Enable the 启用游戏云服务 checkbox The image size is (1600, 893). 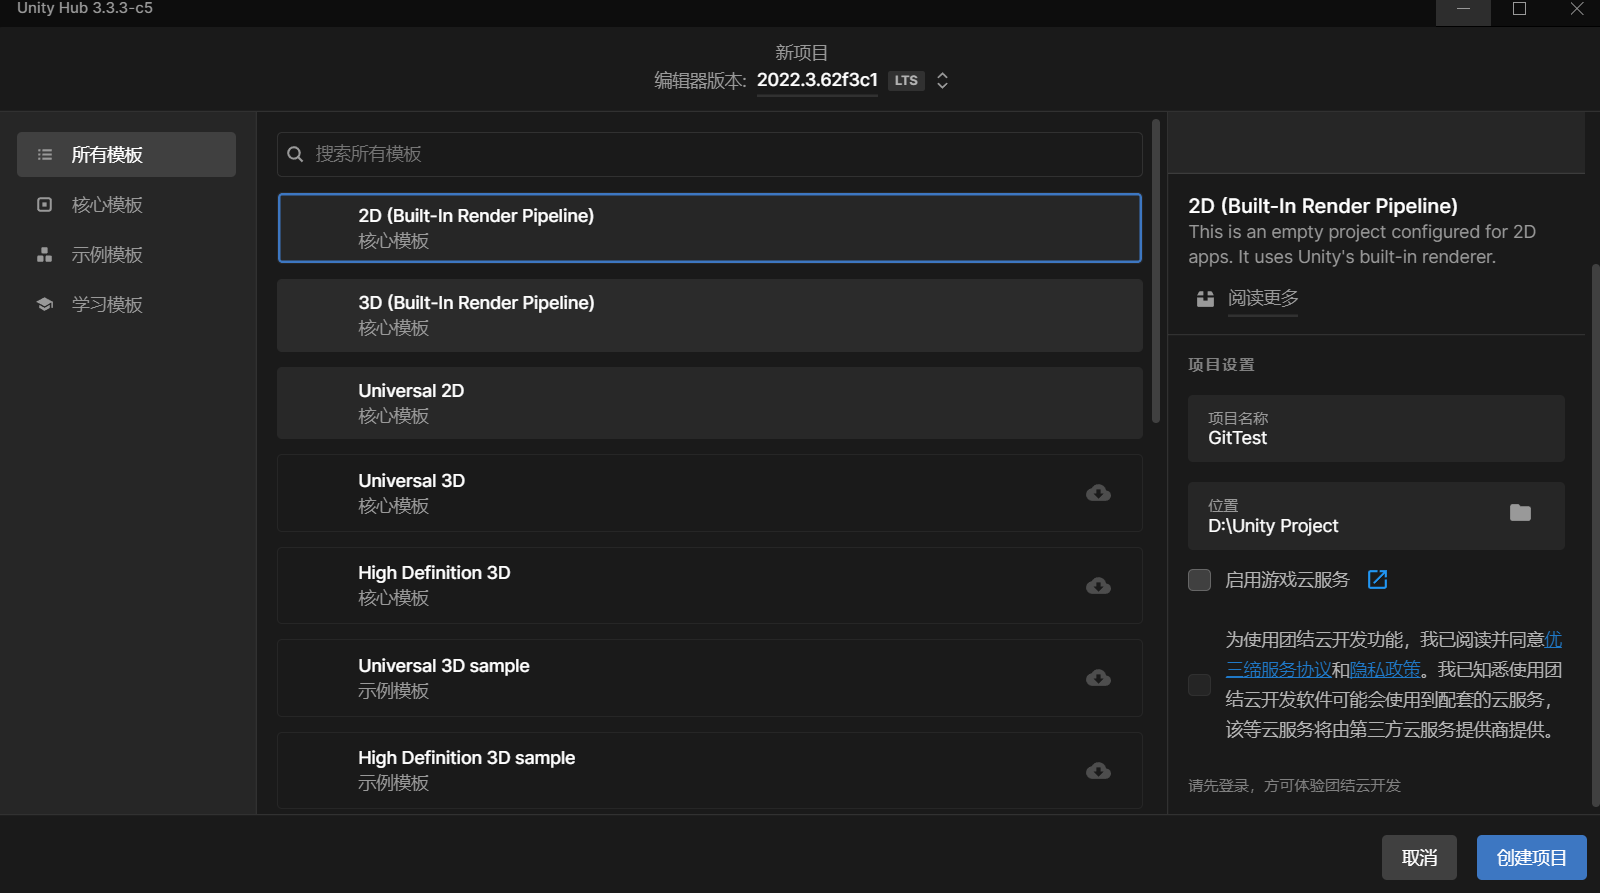[1199, 580]
